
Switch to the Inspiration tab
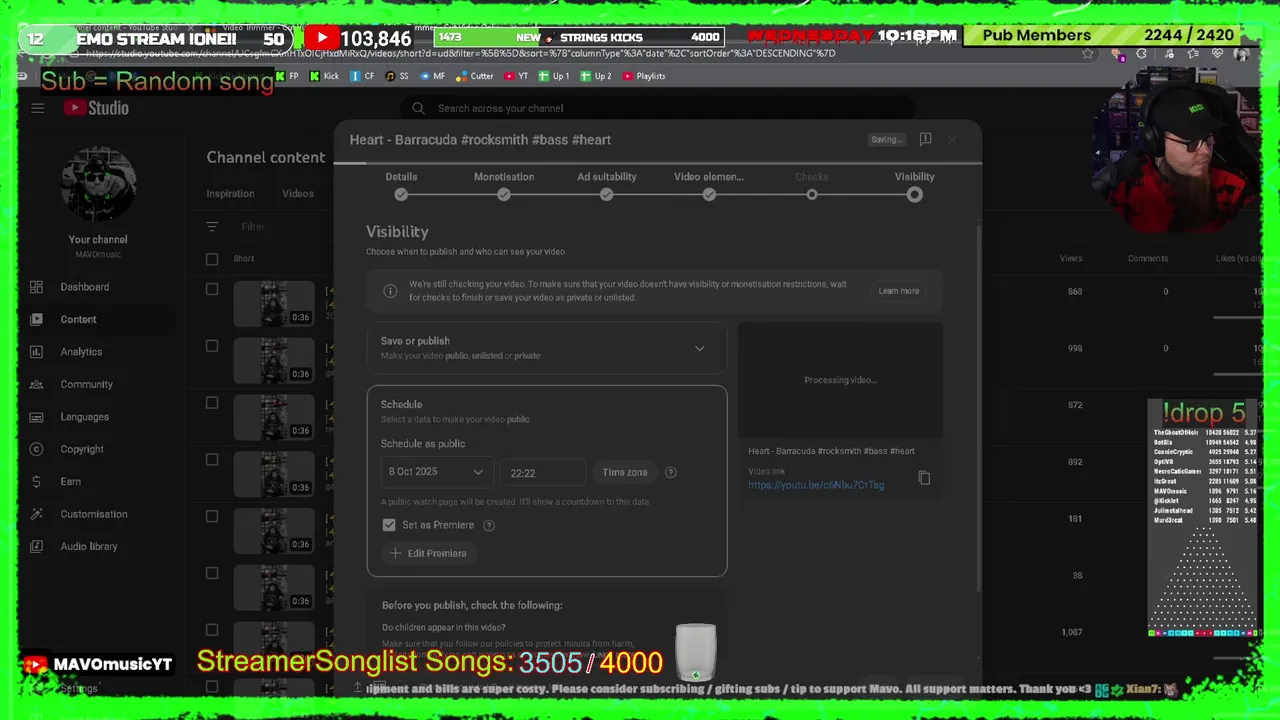(230, 194)
